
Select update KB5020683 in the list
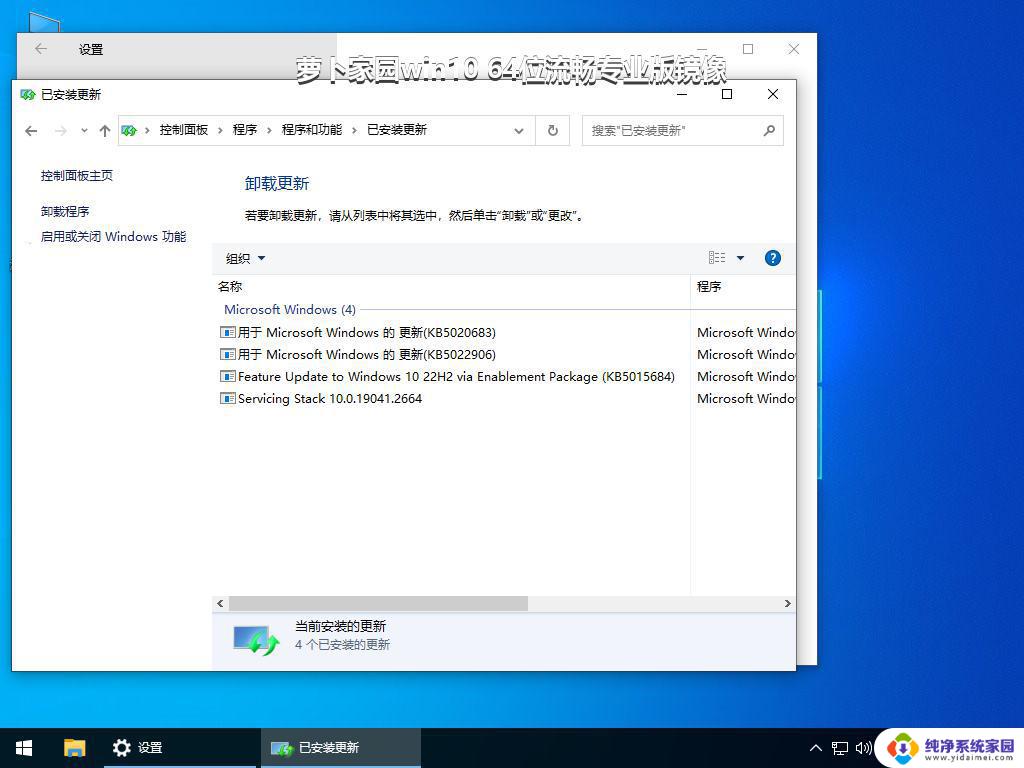point(366,332)
